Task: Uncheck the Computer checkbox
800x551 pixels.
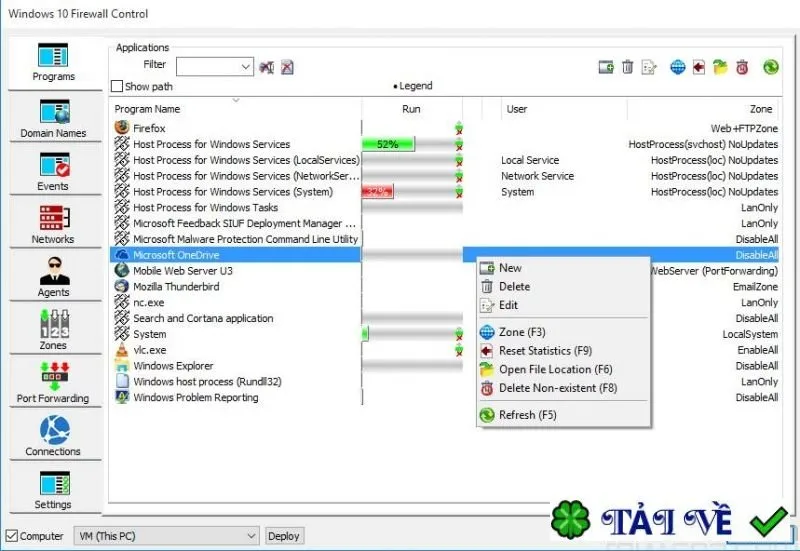Action: (x=11, y=536)
